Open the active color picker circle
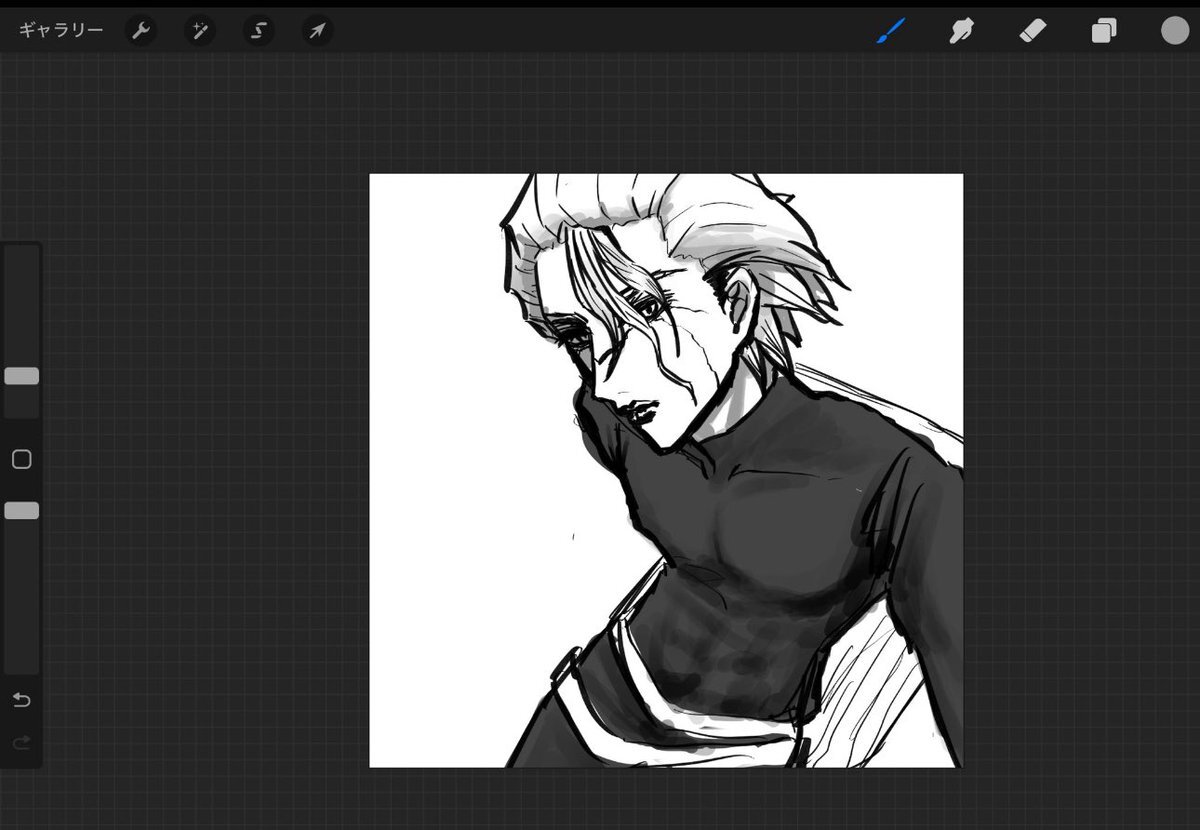 [1175, 31]
